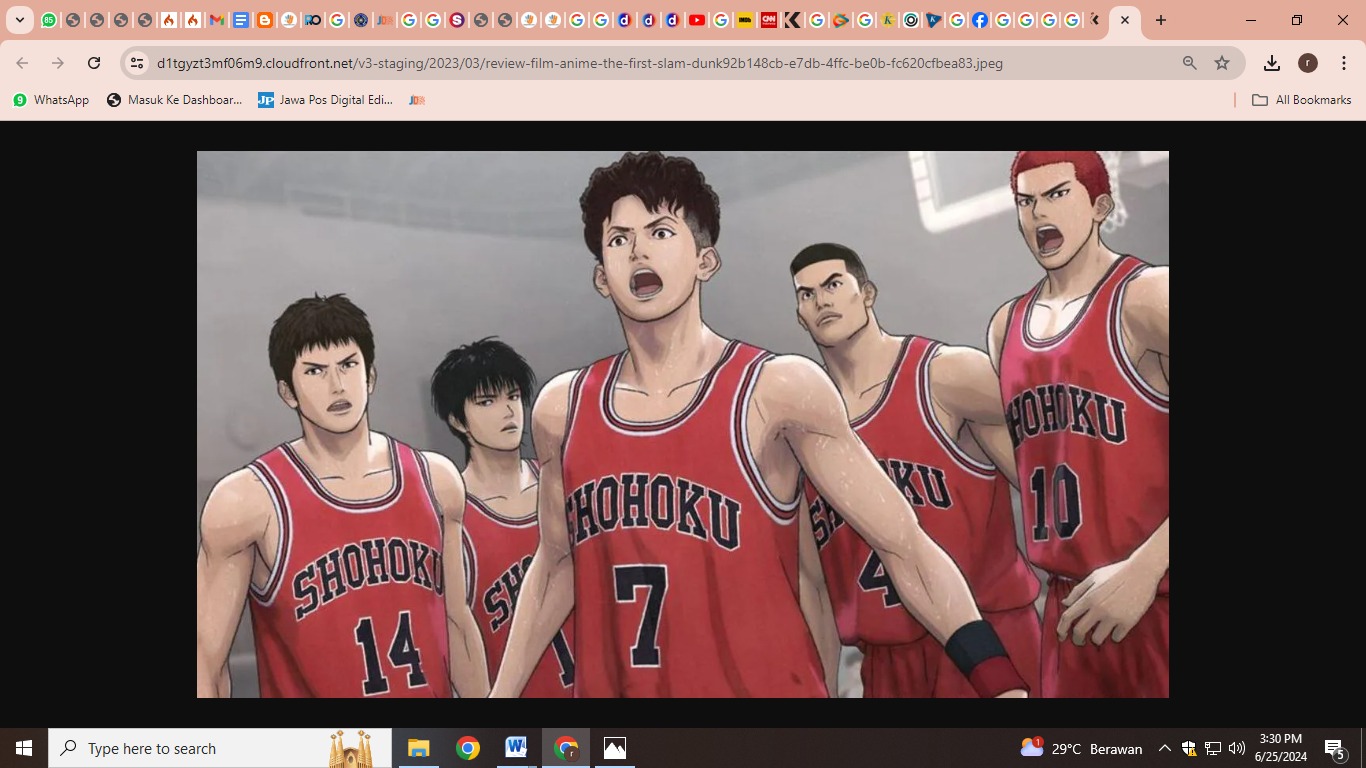The height and width of the screenshot is (768, 1366).
Task: Switch to the IMDb tab
Action: 744,20
